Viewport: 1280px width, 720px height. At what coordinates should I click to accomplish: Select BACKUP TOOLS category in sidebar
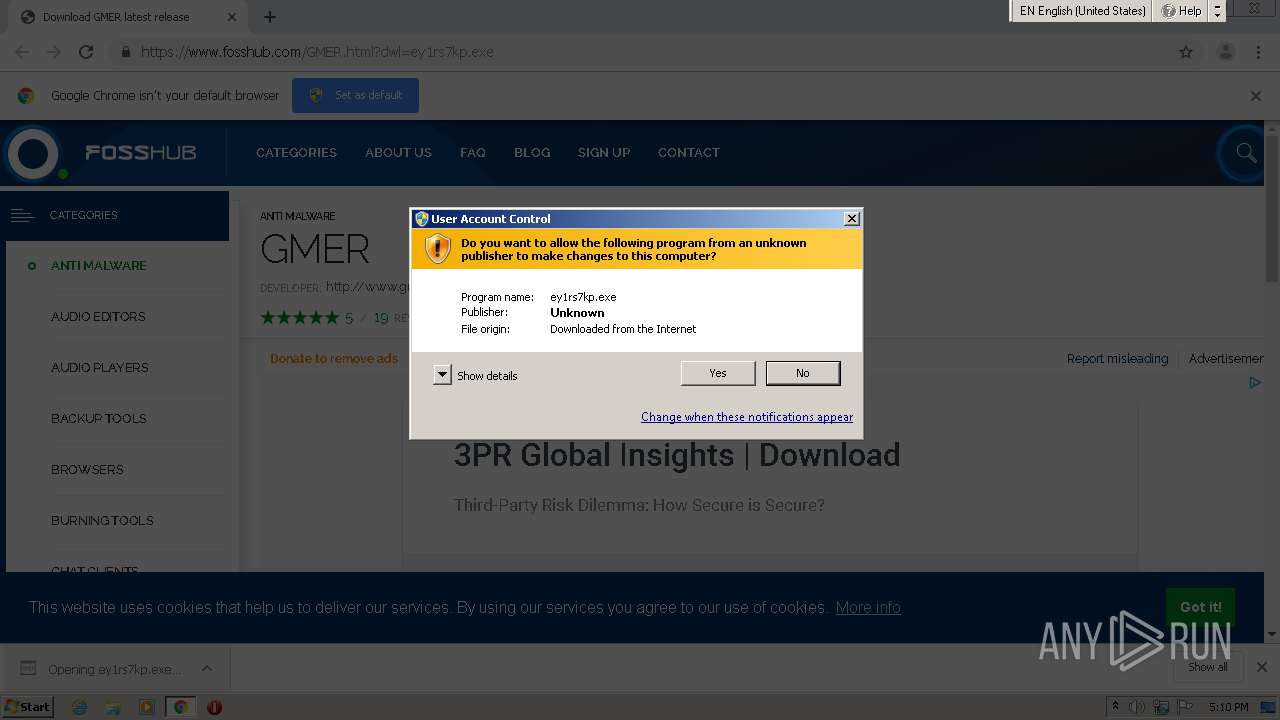[98, 419]
